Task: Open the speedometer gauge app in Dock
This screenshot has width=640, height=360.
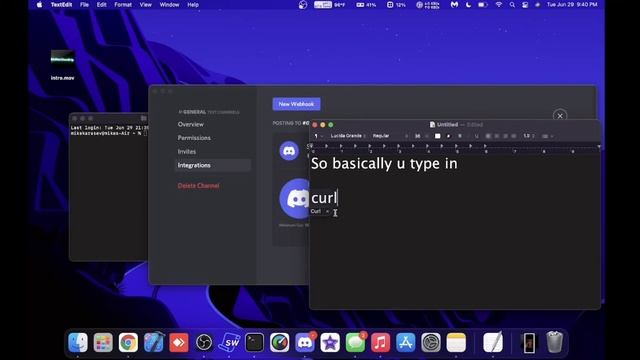Action: (280, 342)
